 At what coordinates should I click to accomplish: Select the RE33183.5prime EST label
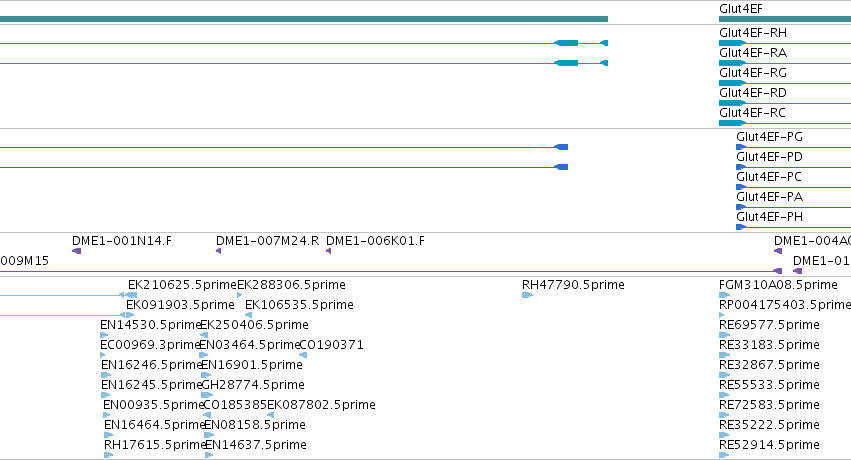(x=769, y=346)
